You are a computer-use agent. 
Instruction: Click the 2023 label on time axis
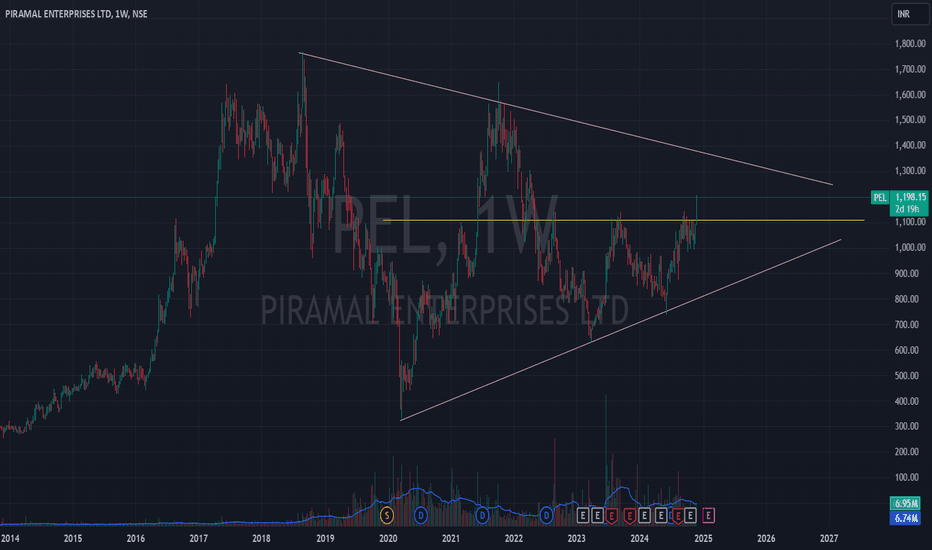click(577, 539)
